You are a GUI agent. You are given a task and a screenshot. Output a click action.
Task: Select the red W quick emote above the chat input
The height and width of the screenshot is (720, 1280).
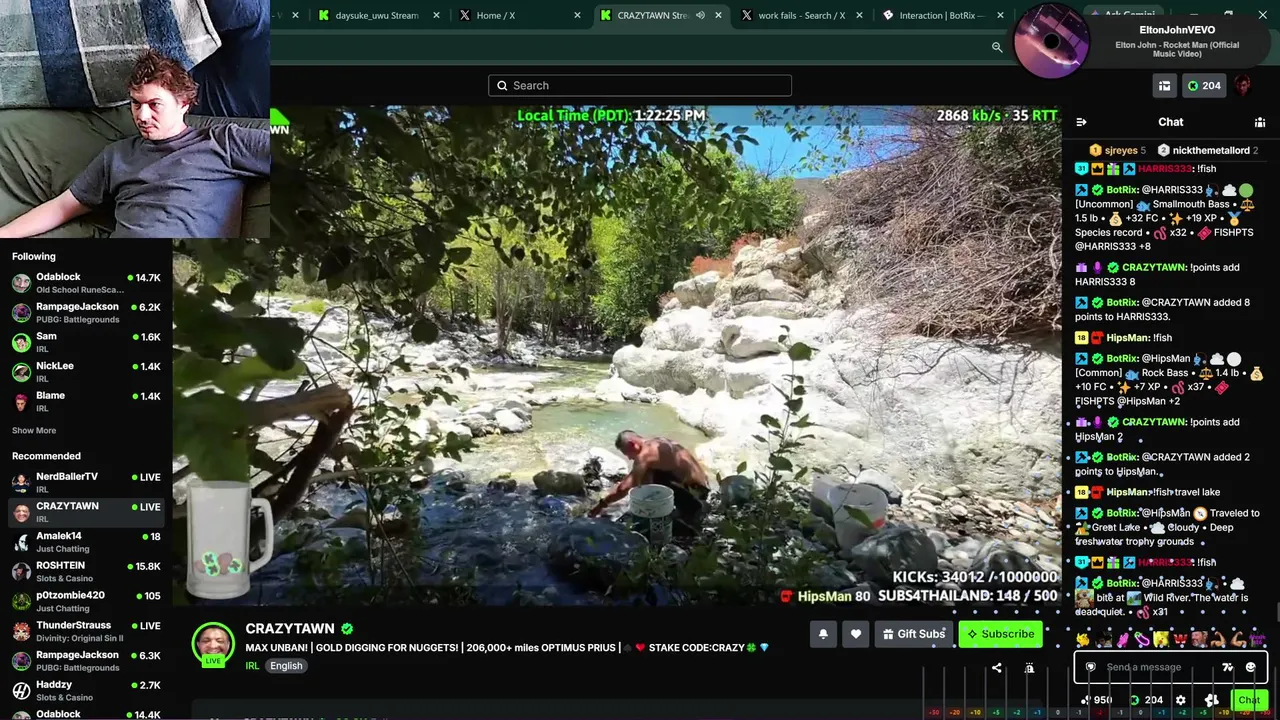click(1180, 638)
